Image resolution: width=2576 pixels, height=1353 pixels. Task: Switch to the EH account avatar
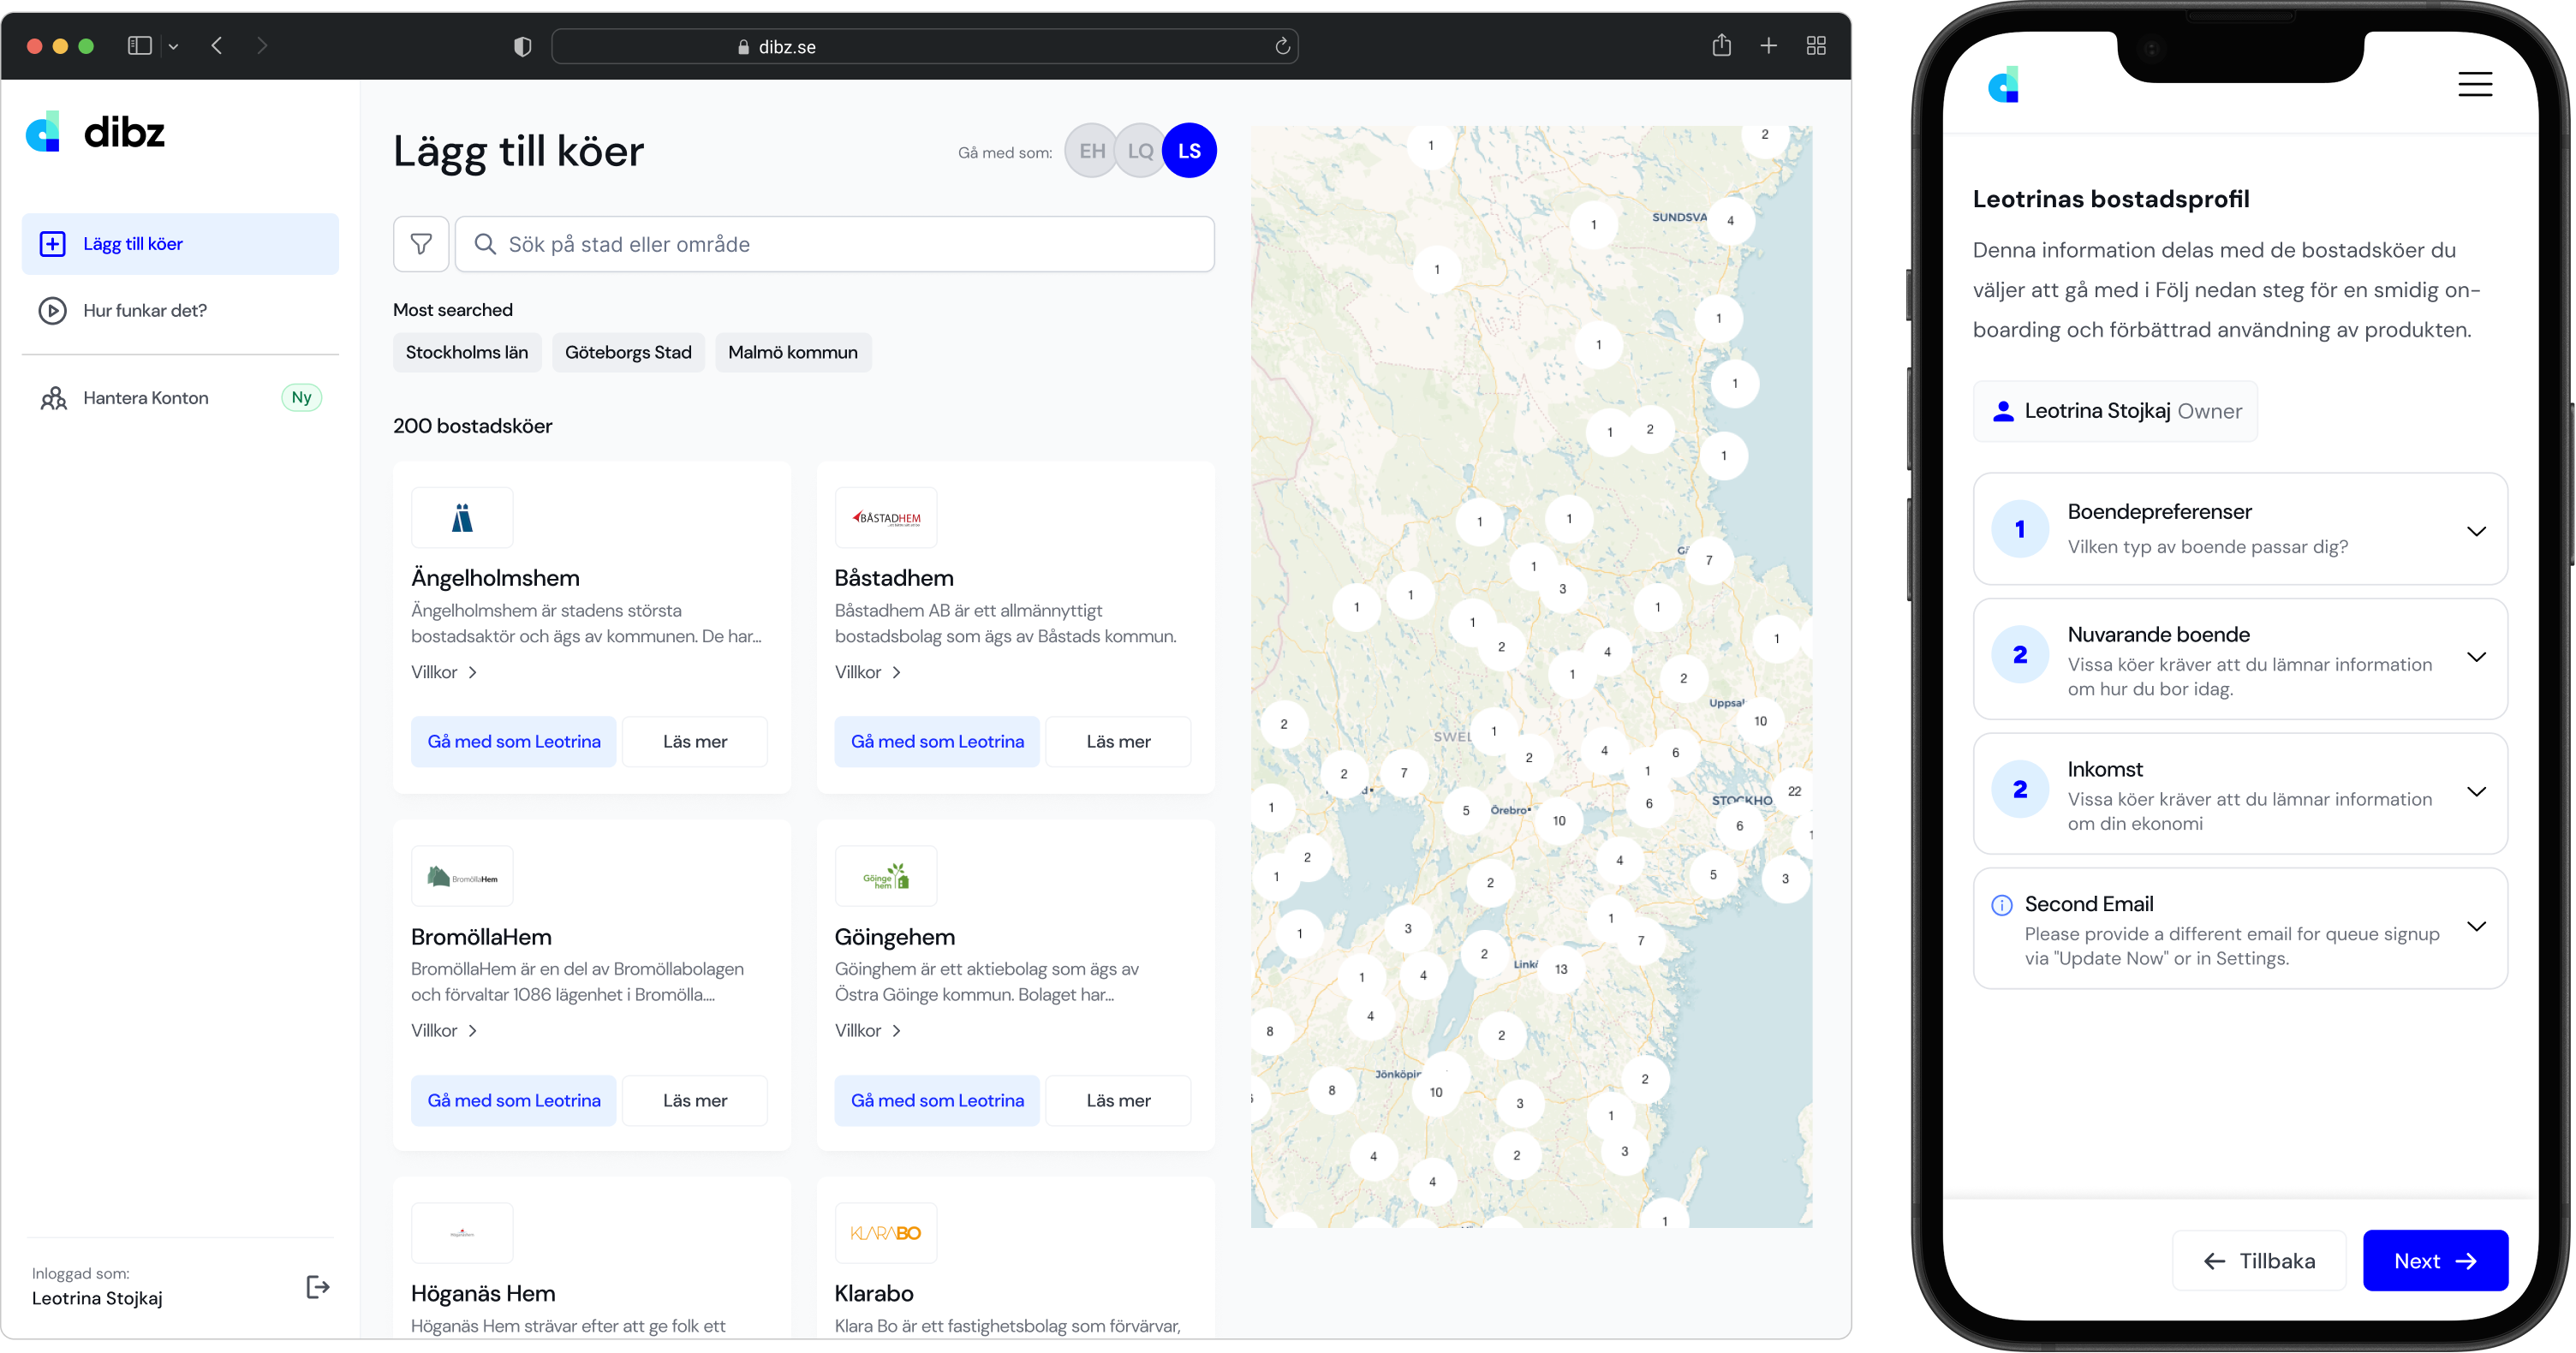click(x=1091, y=151)
